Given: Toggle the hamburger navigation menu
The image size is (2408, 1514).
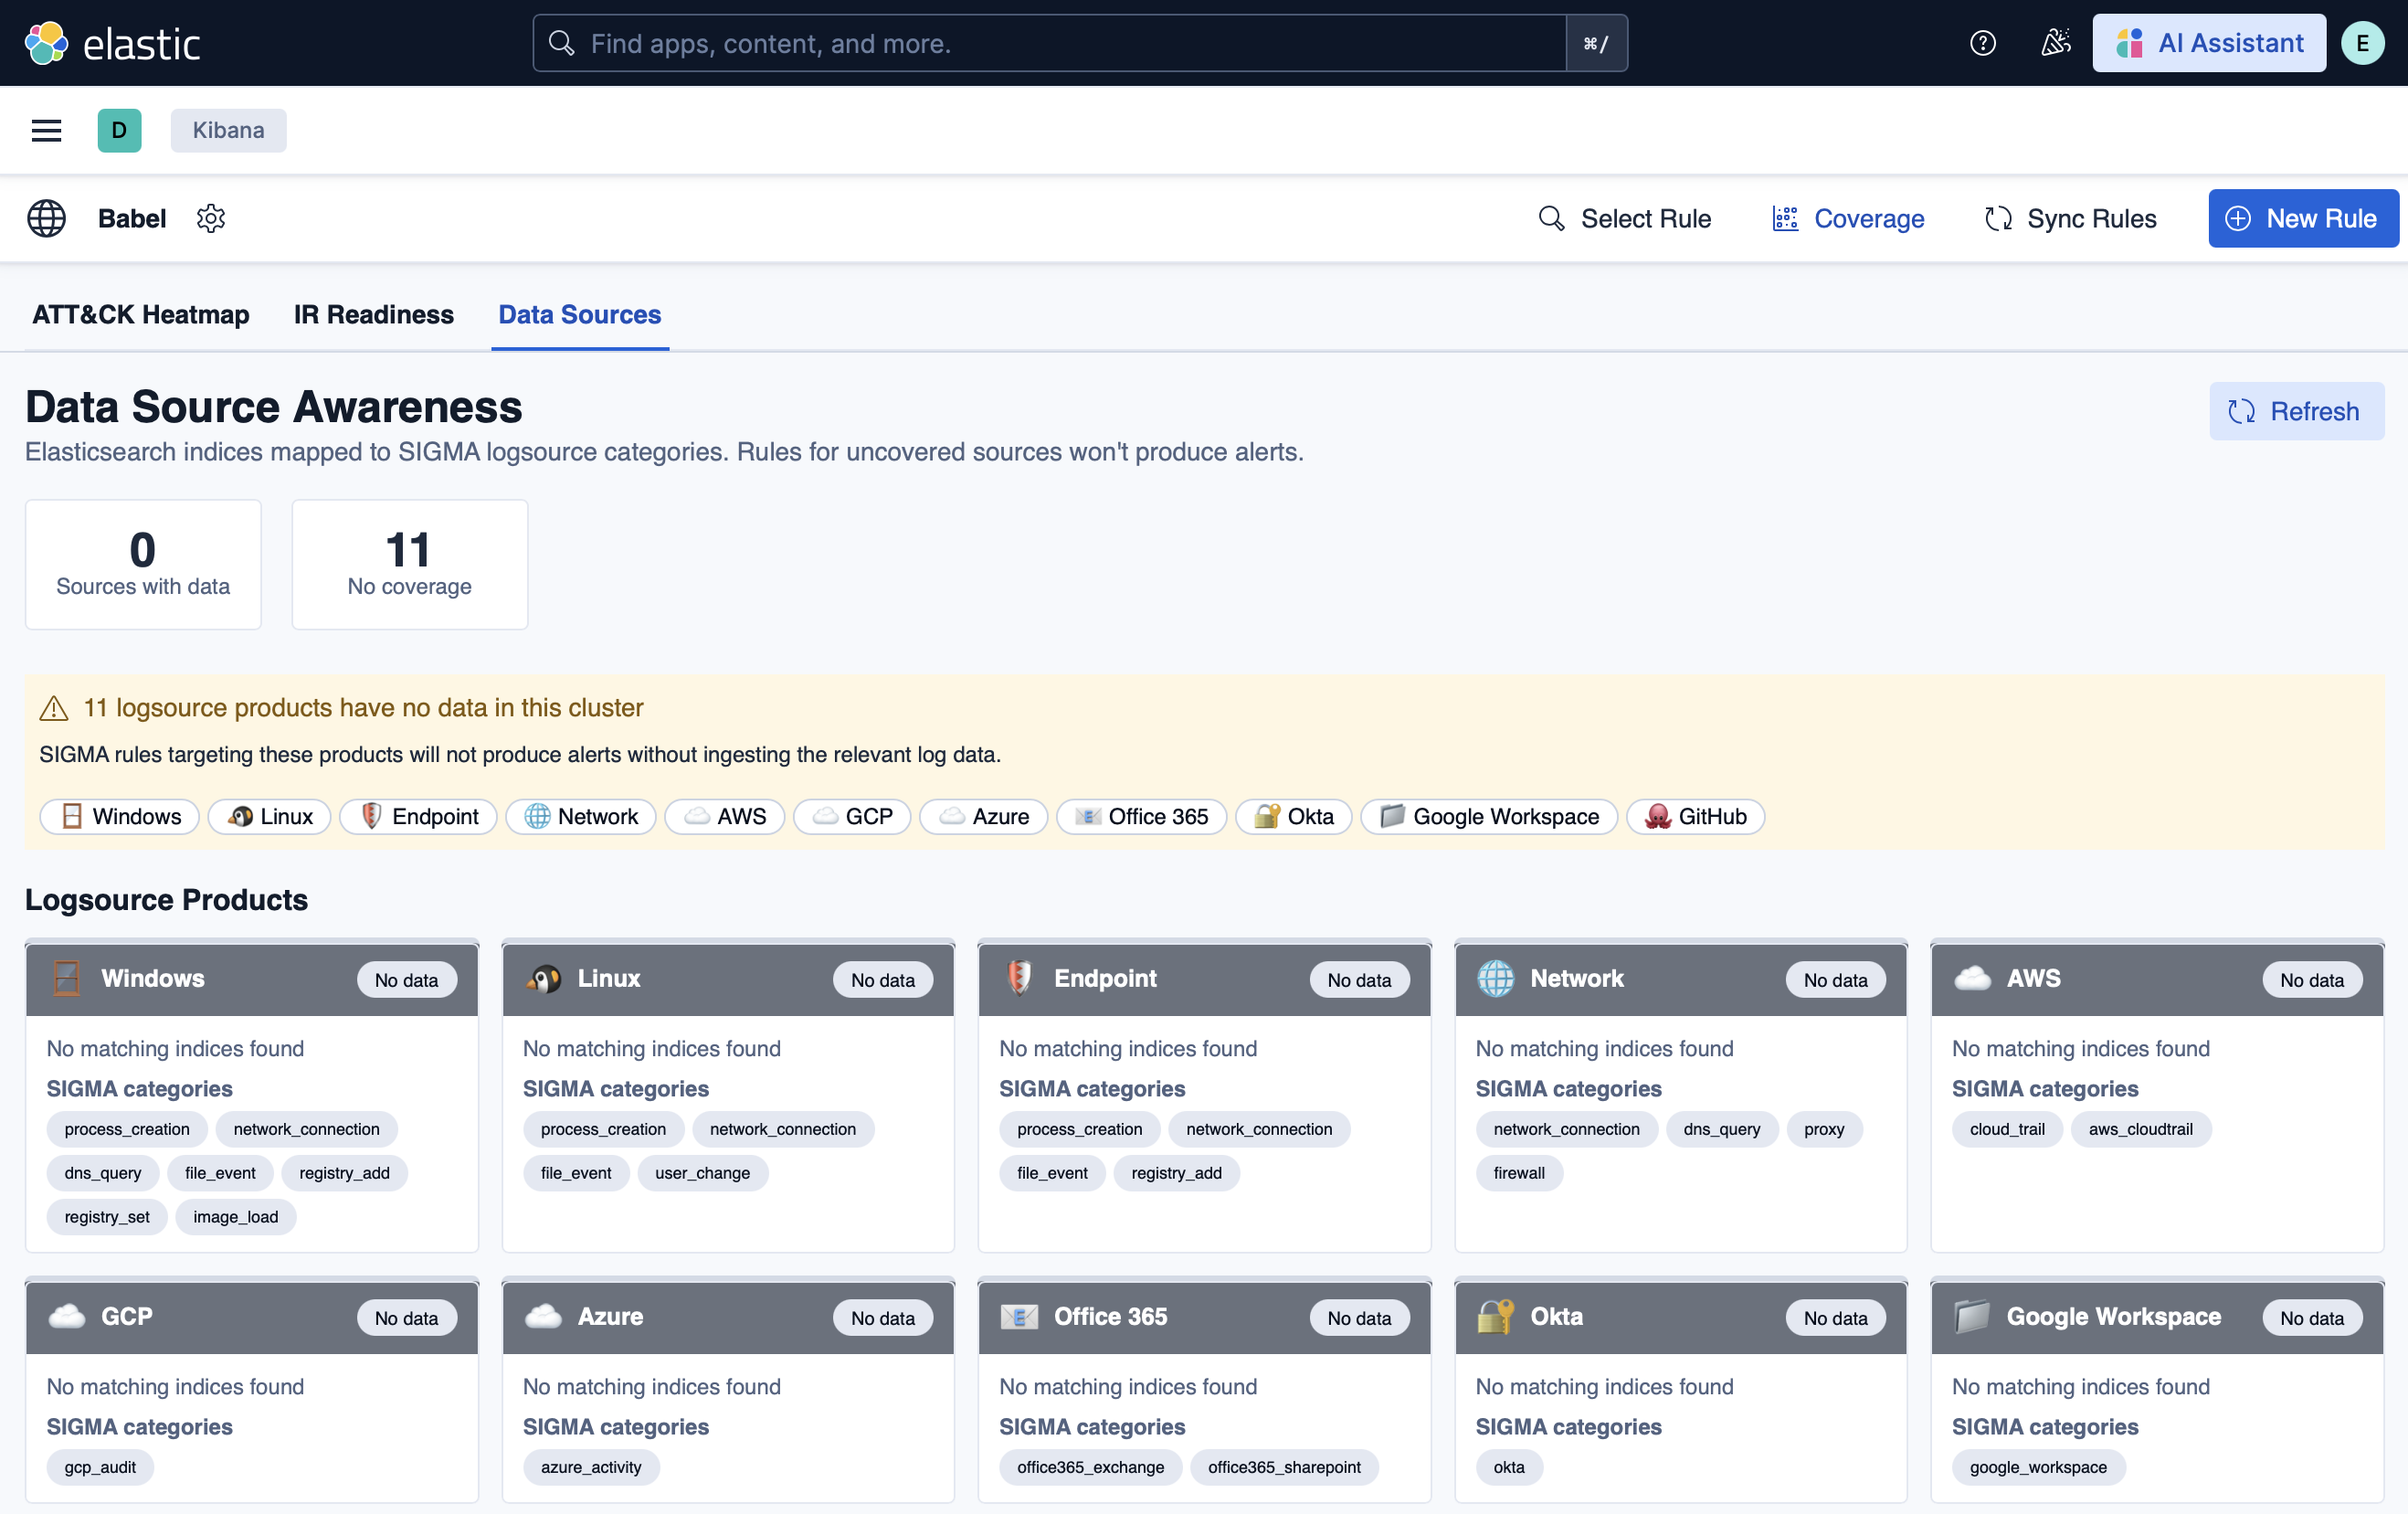Looking at the screenshot, I should click(46, 130).
